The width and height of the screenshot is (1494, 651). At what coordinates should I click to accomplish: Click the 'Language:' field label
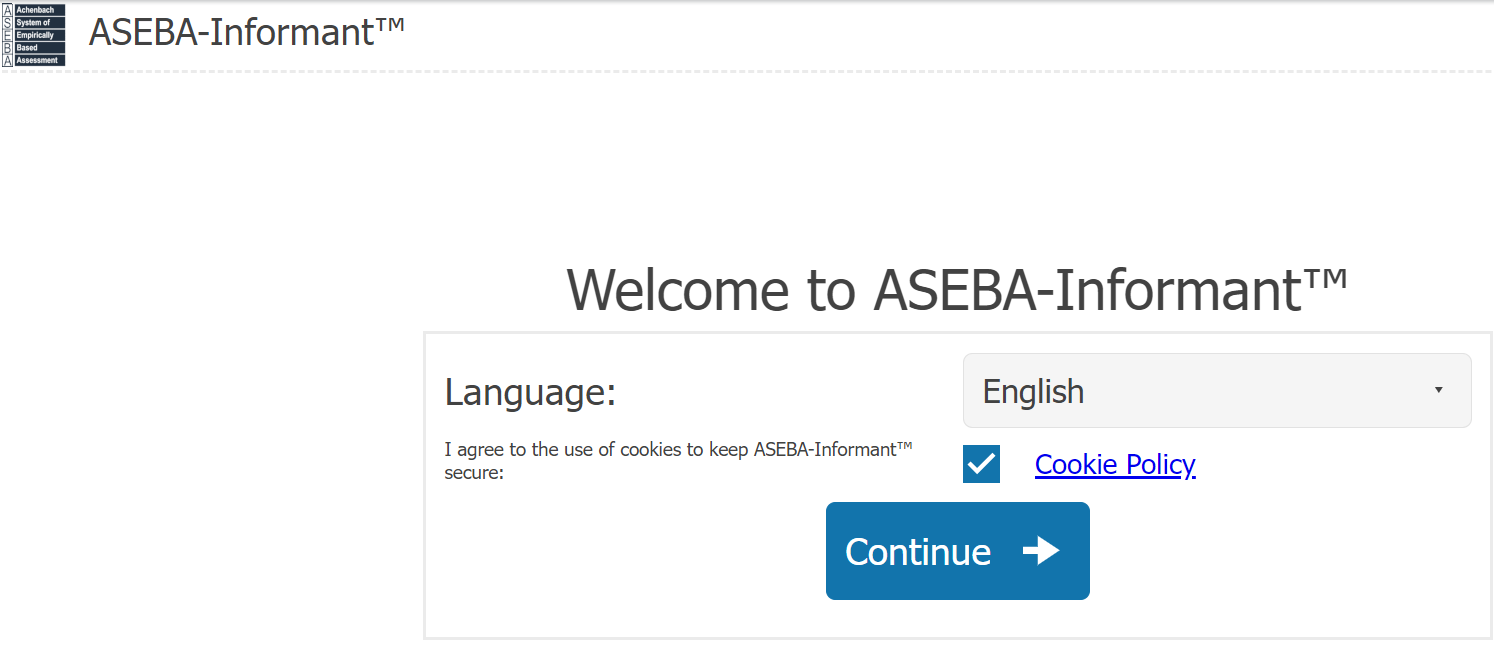pos(530,392)
